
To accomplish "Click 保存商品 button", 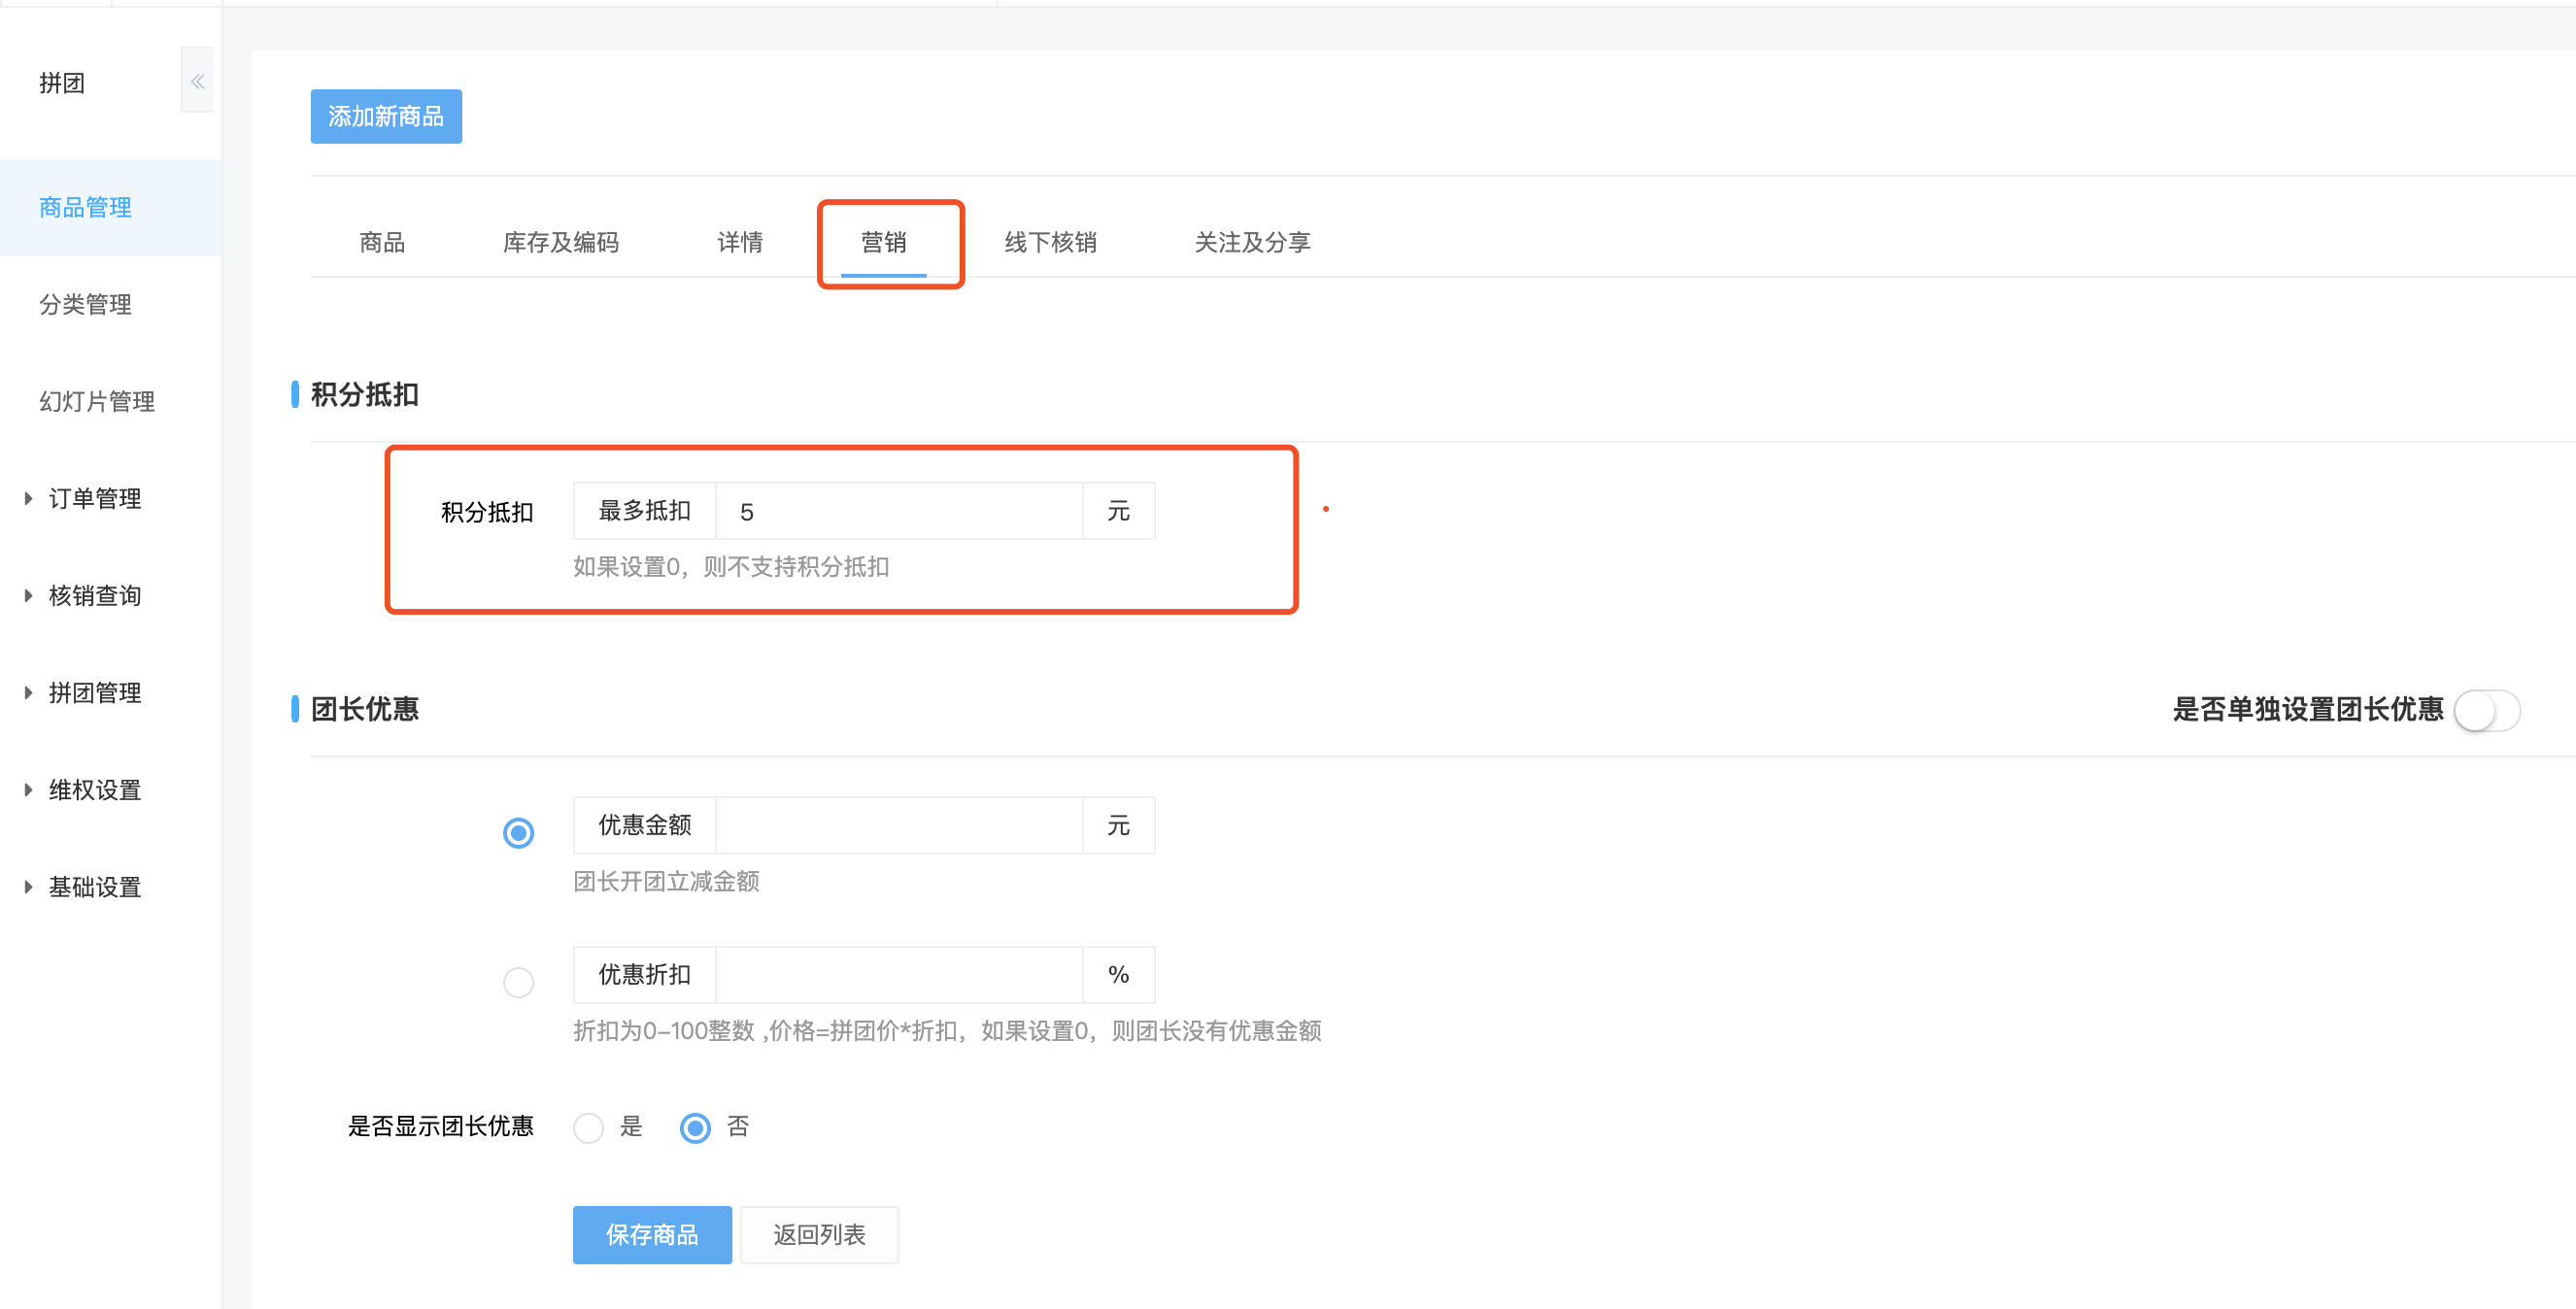I will click(652, 1234).
